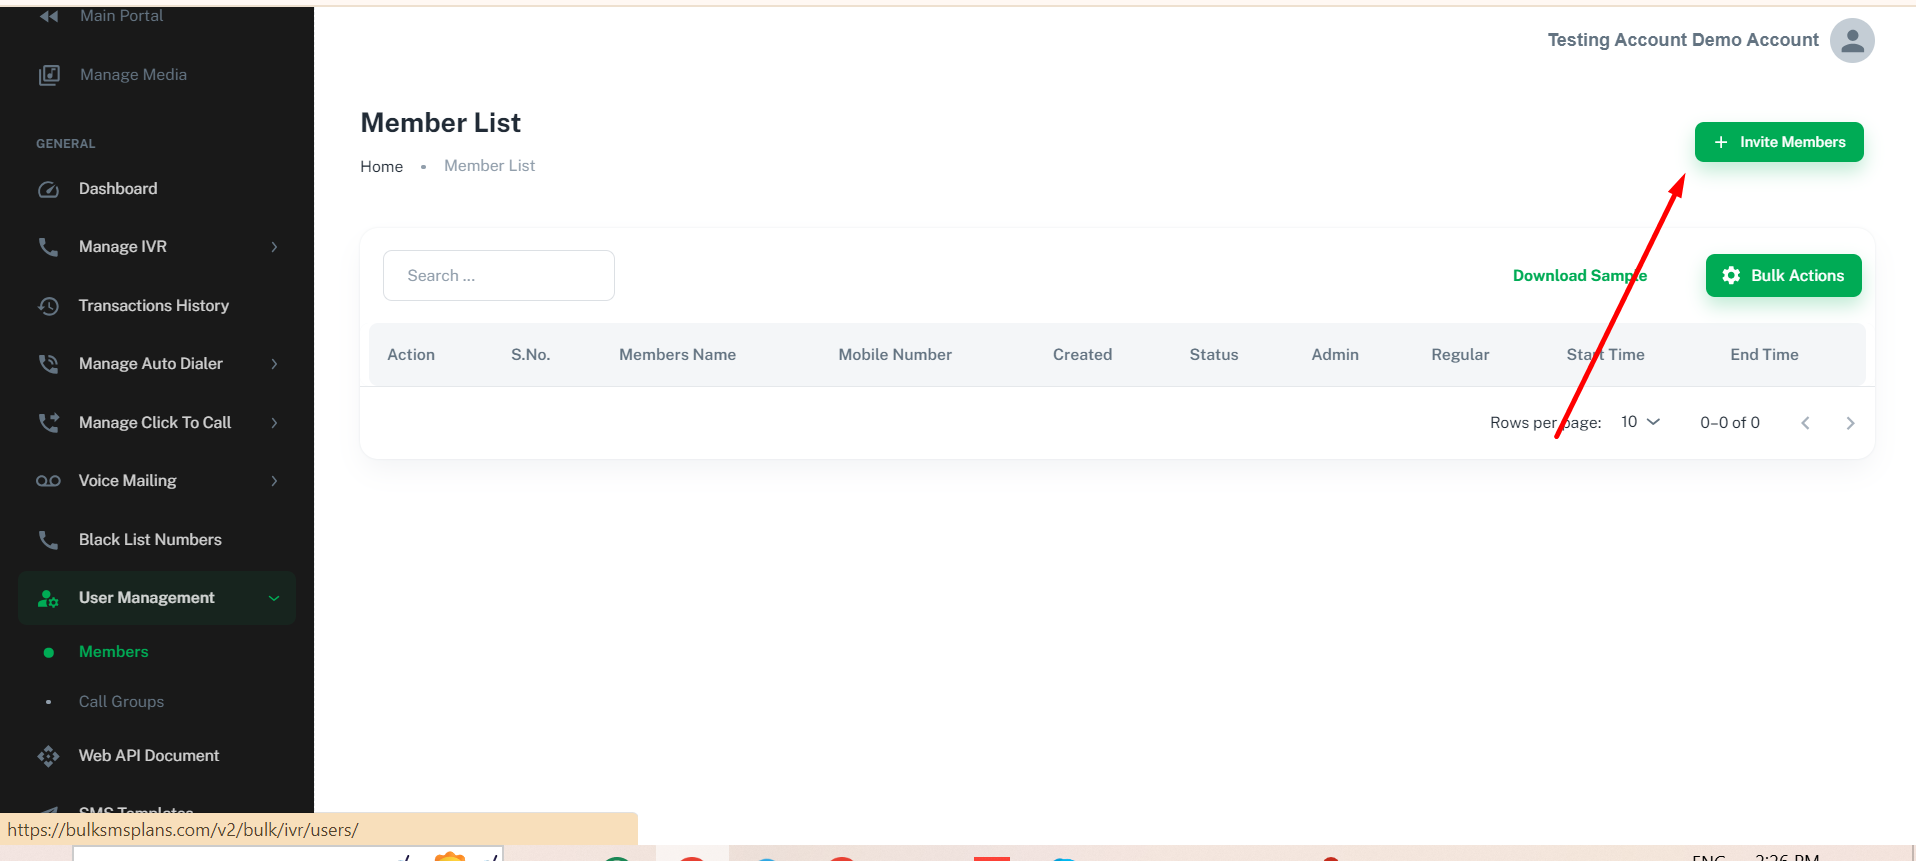This screenshot has width=1916, height=861.
Task: Click the Manage Media icon
Action: point(49,75)
